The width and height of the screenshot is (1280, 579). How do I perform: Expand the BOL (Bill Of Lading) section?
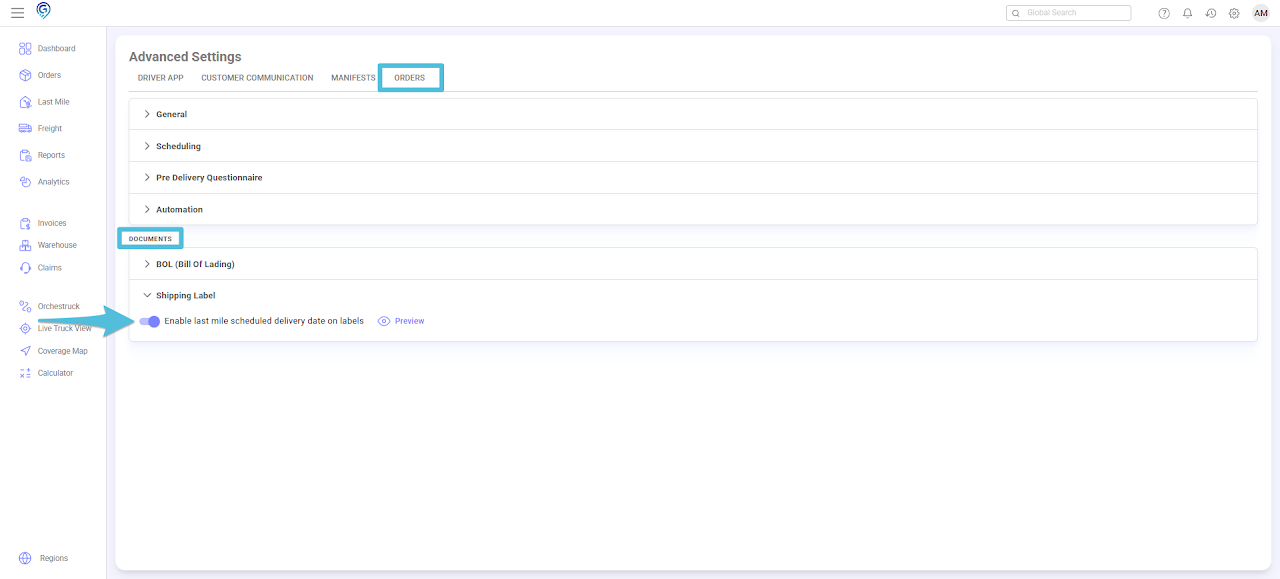point(693,264)
